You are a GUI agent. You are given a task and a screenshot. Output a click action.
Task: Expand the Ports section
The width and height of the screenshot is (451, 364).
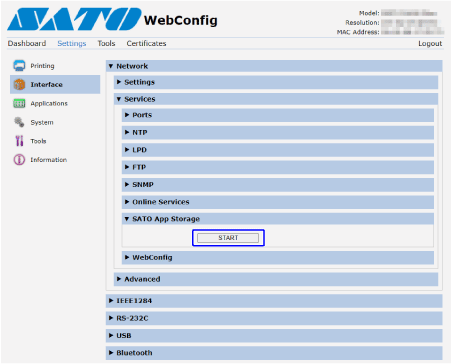tap(278, 115)
